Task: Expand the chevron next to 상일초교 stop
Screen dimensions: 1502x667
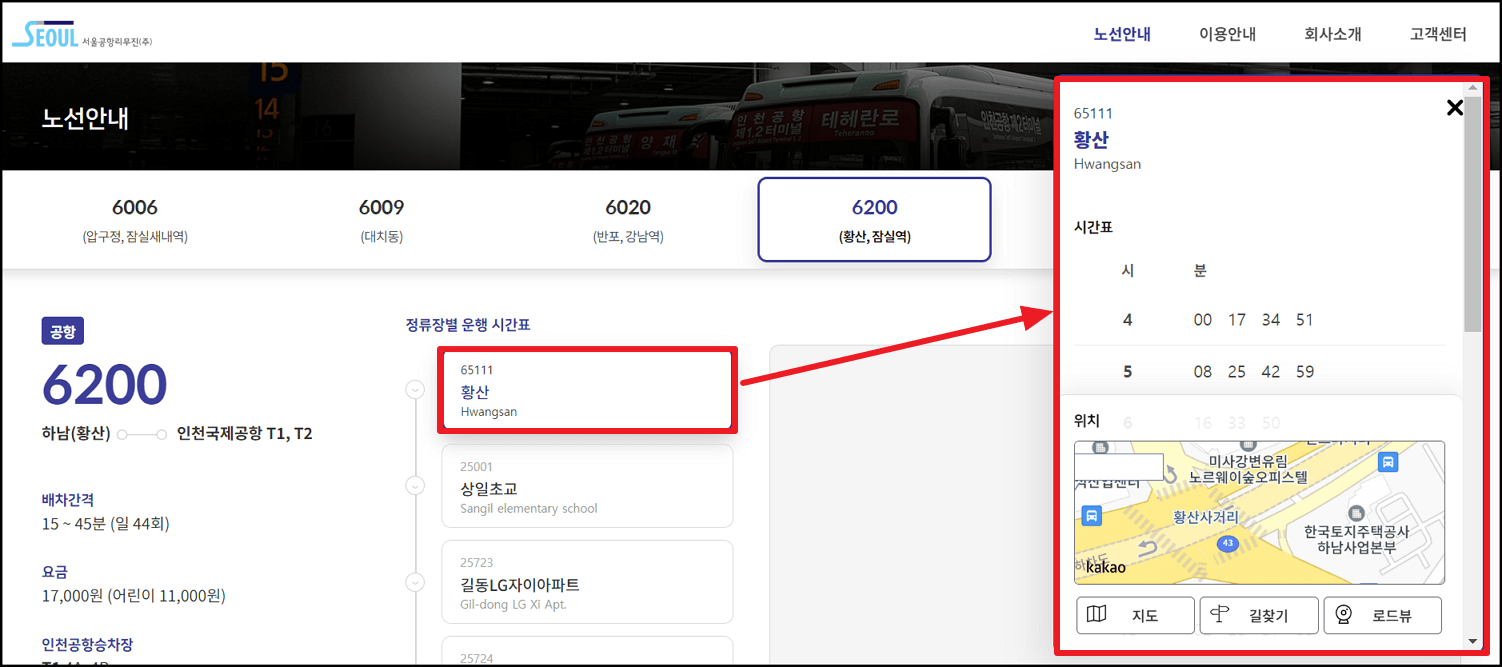Action: [416, 485]
